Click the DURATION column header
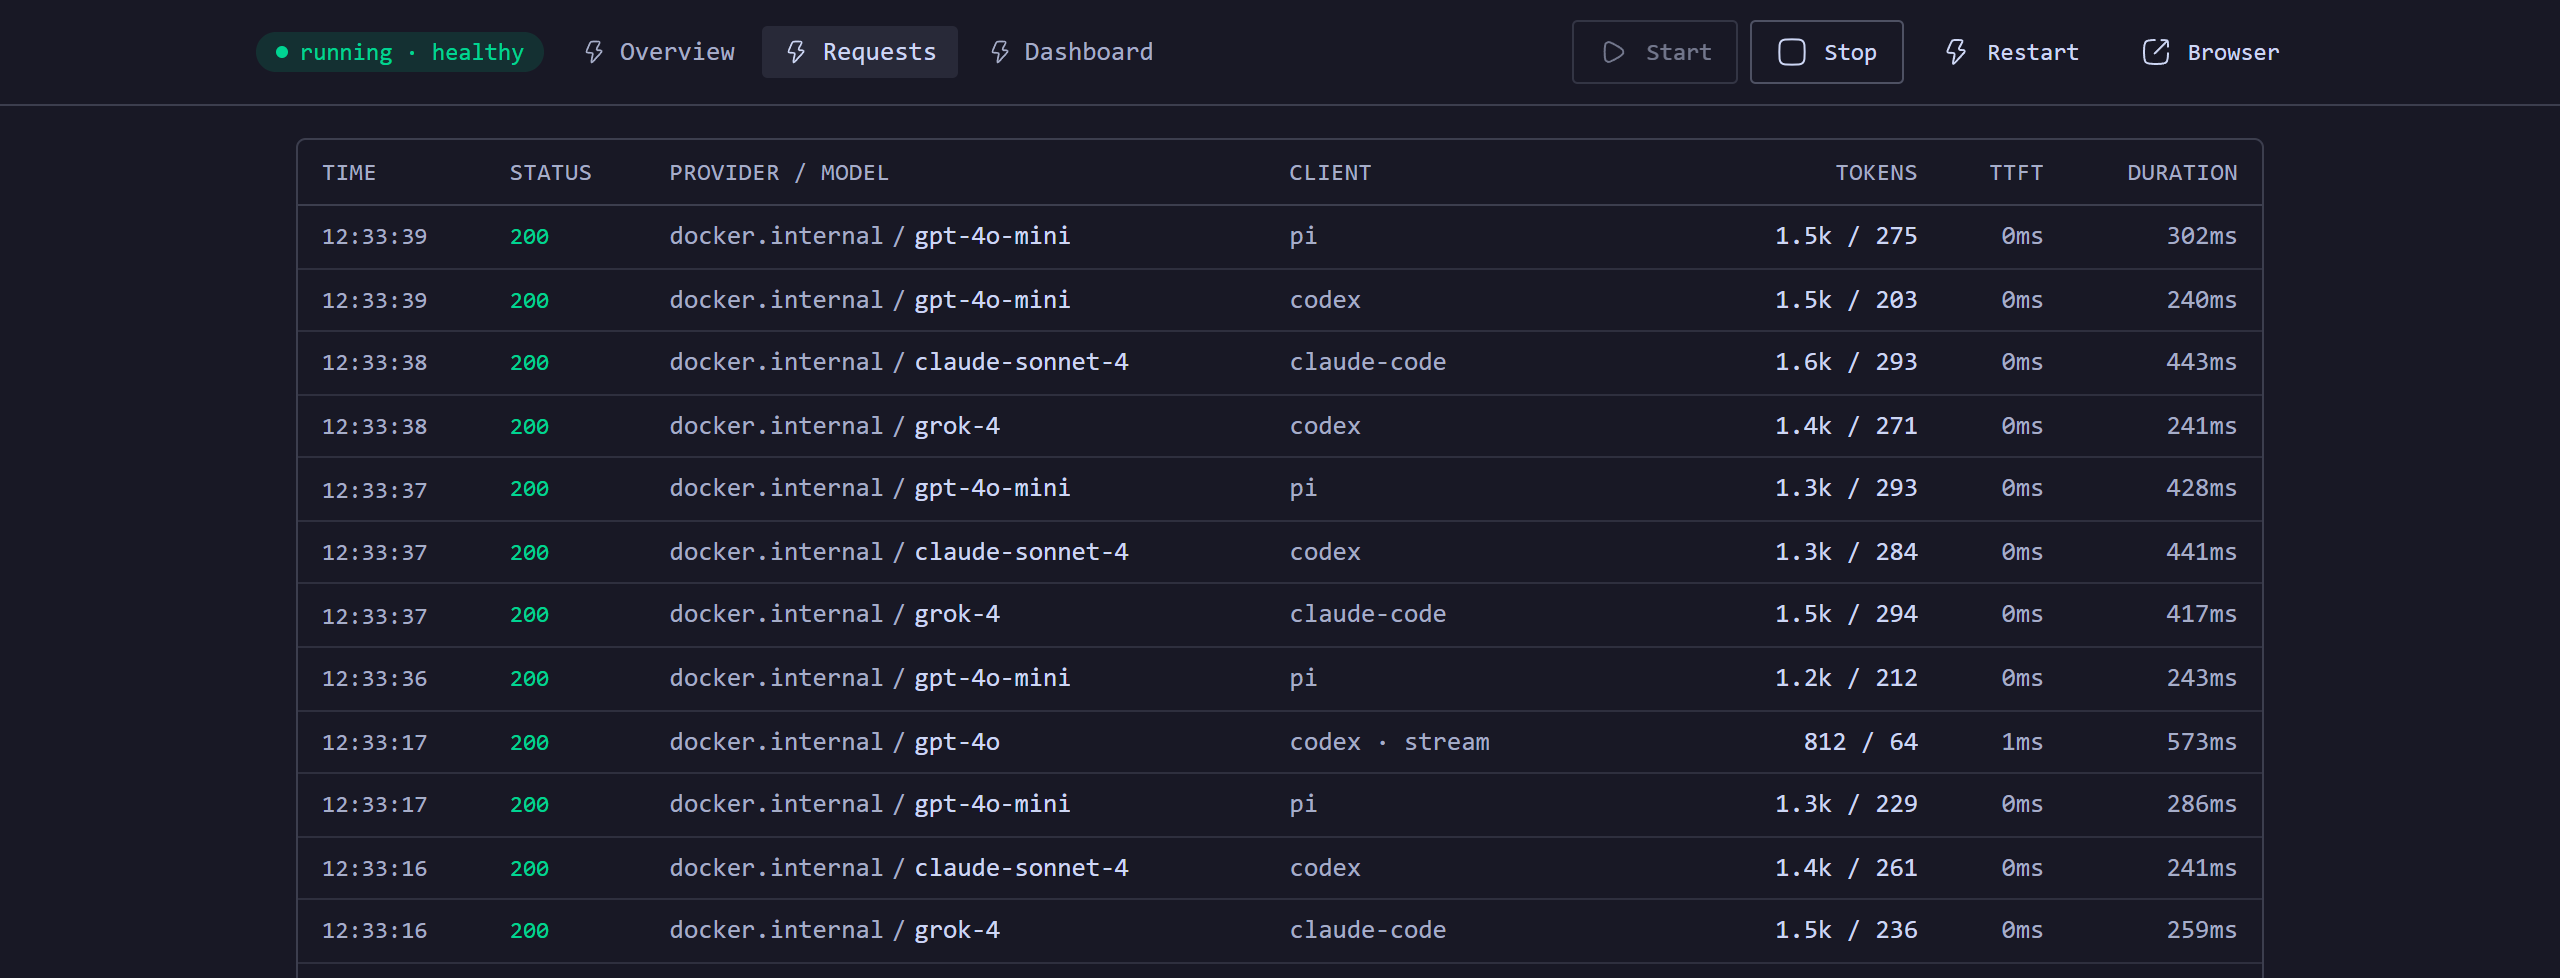This screenshot has height=978, width=2560. tap(2182, 173)
